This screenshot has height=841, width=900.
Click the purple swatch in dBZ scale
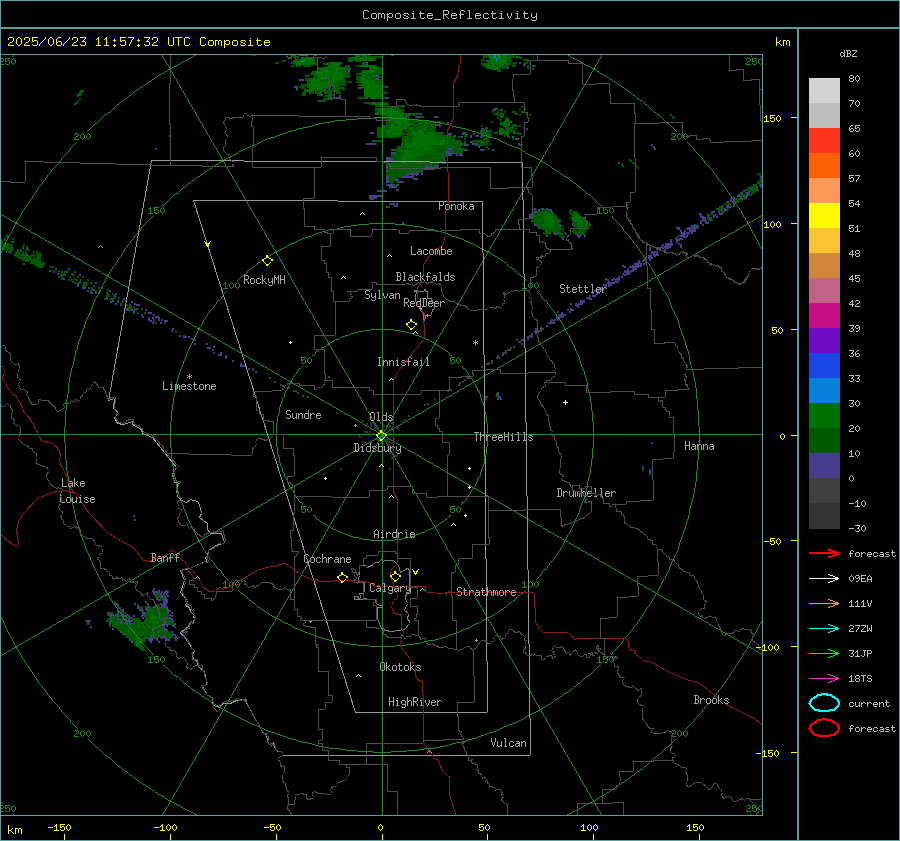824,340
